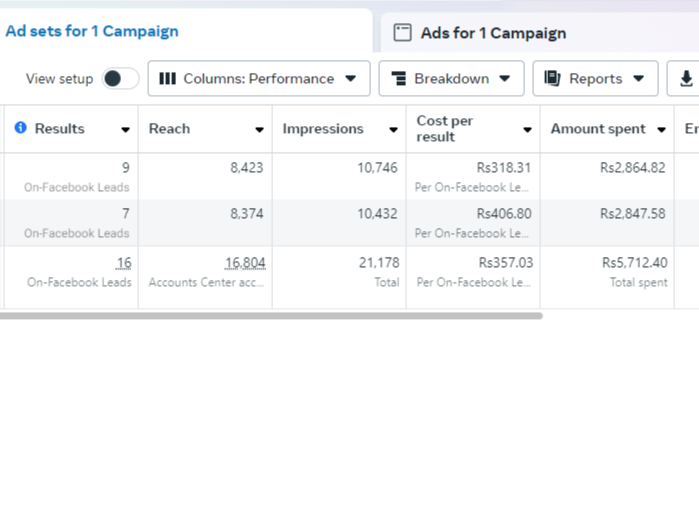Toggle the View setup switch
Image resolution: width=699 pixels, height=524 pixels.
click(120, 79)
